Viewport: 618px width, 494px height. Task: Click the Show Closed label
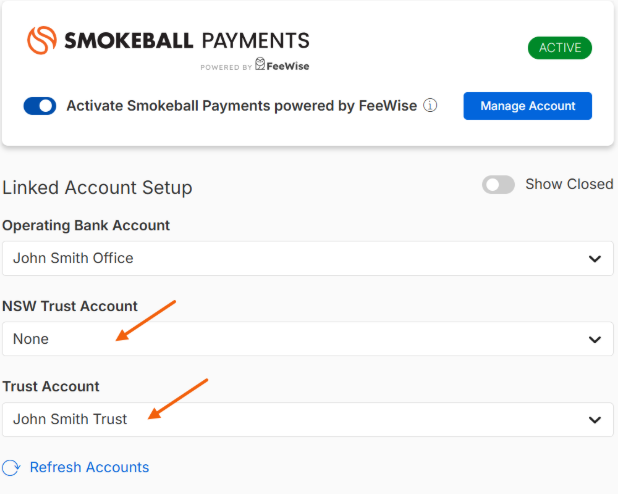[569, 184]
